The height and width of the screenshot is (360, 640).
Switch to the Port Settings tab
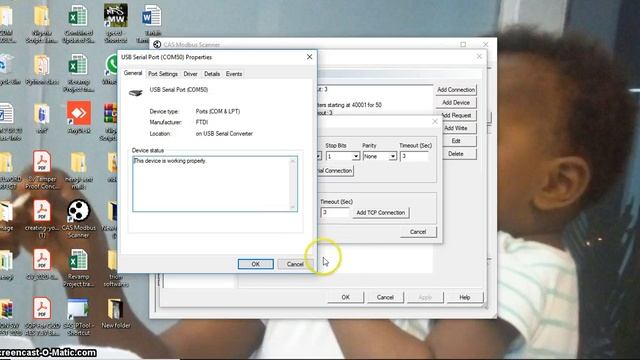tap(163, 74)
